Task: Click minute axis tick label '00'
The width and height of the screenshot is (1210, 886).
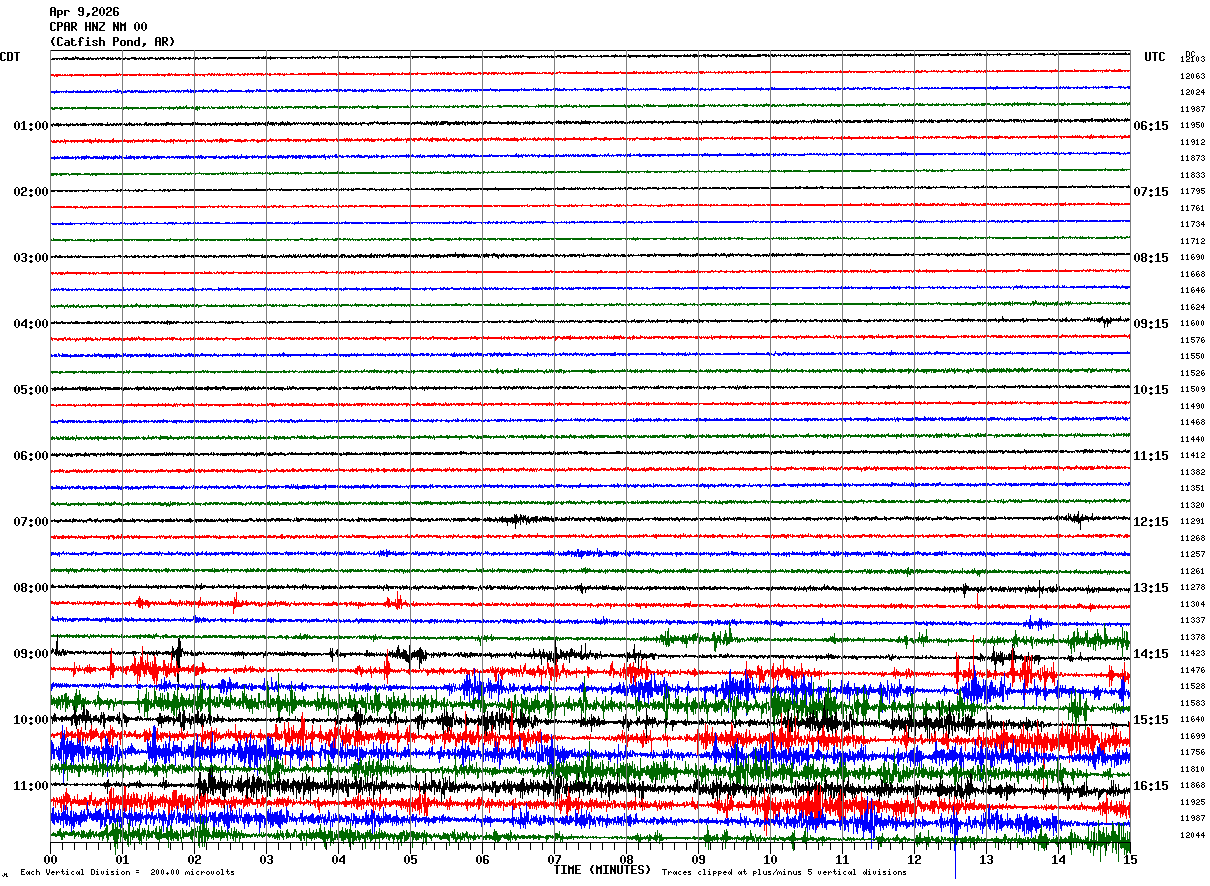Action: pos(51,860)
